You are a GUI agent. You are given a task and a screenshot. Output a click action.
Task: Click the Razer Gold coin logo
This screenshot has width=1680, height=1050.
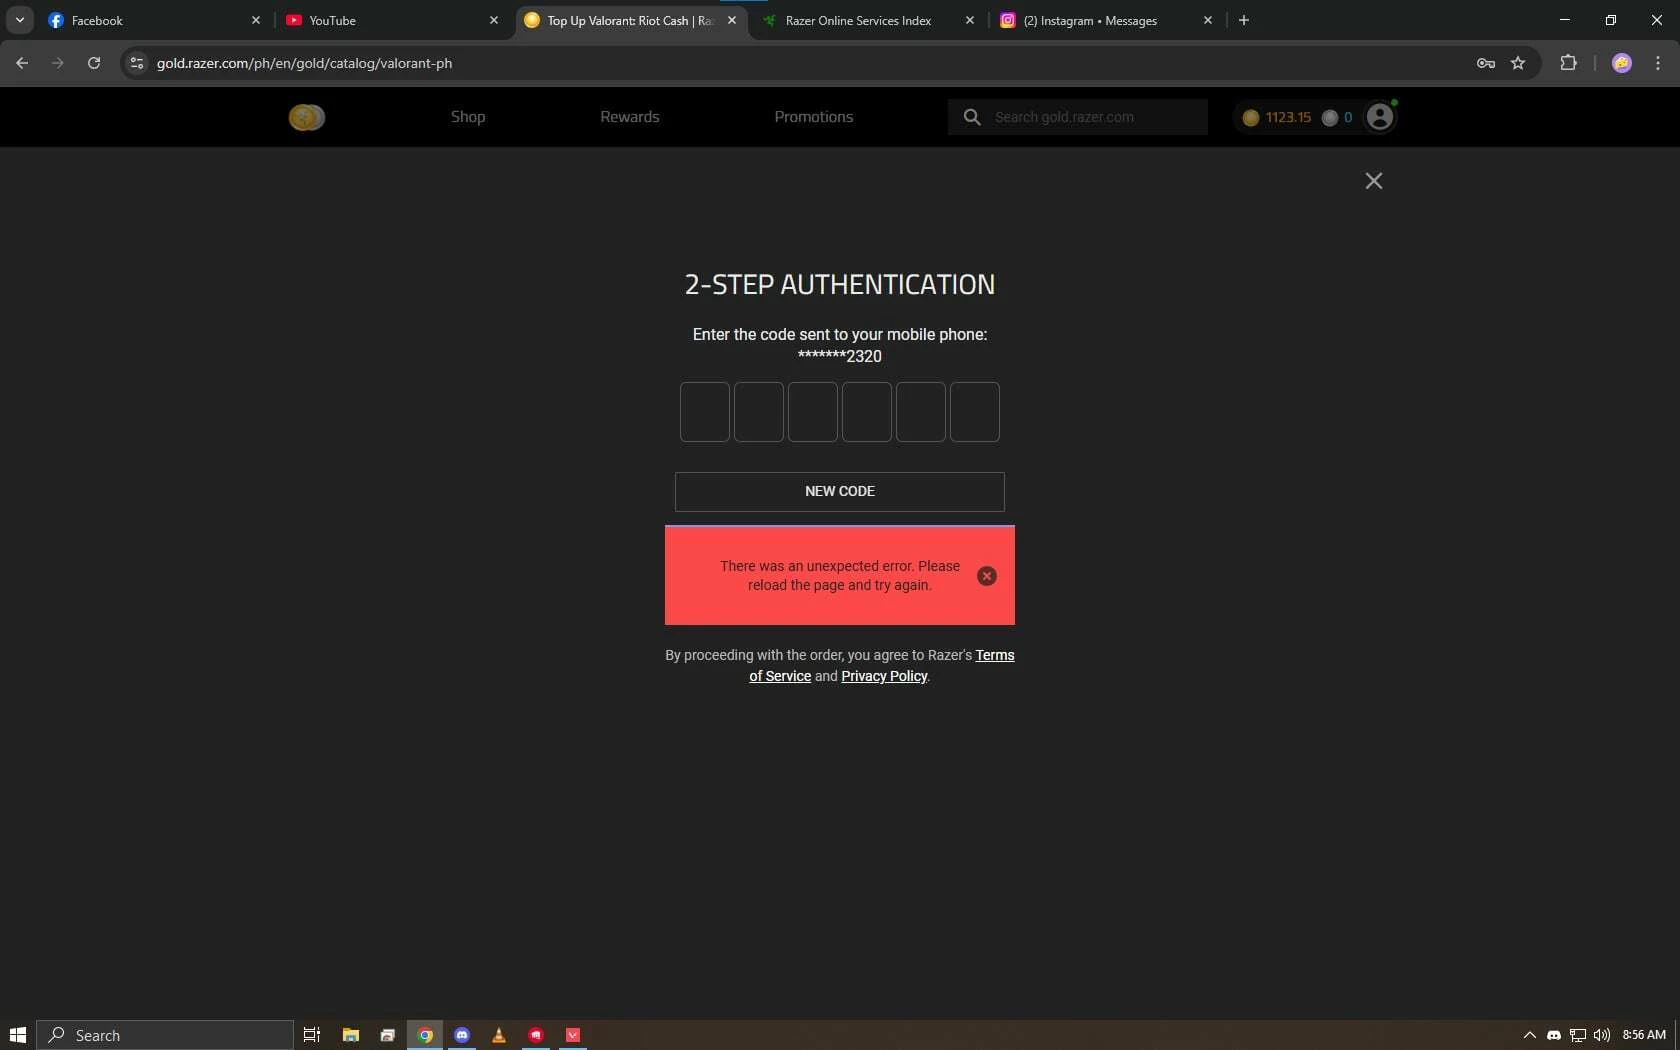click(x=306, y=117)
